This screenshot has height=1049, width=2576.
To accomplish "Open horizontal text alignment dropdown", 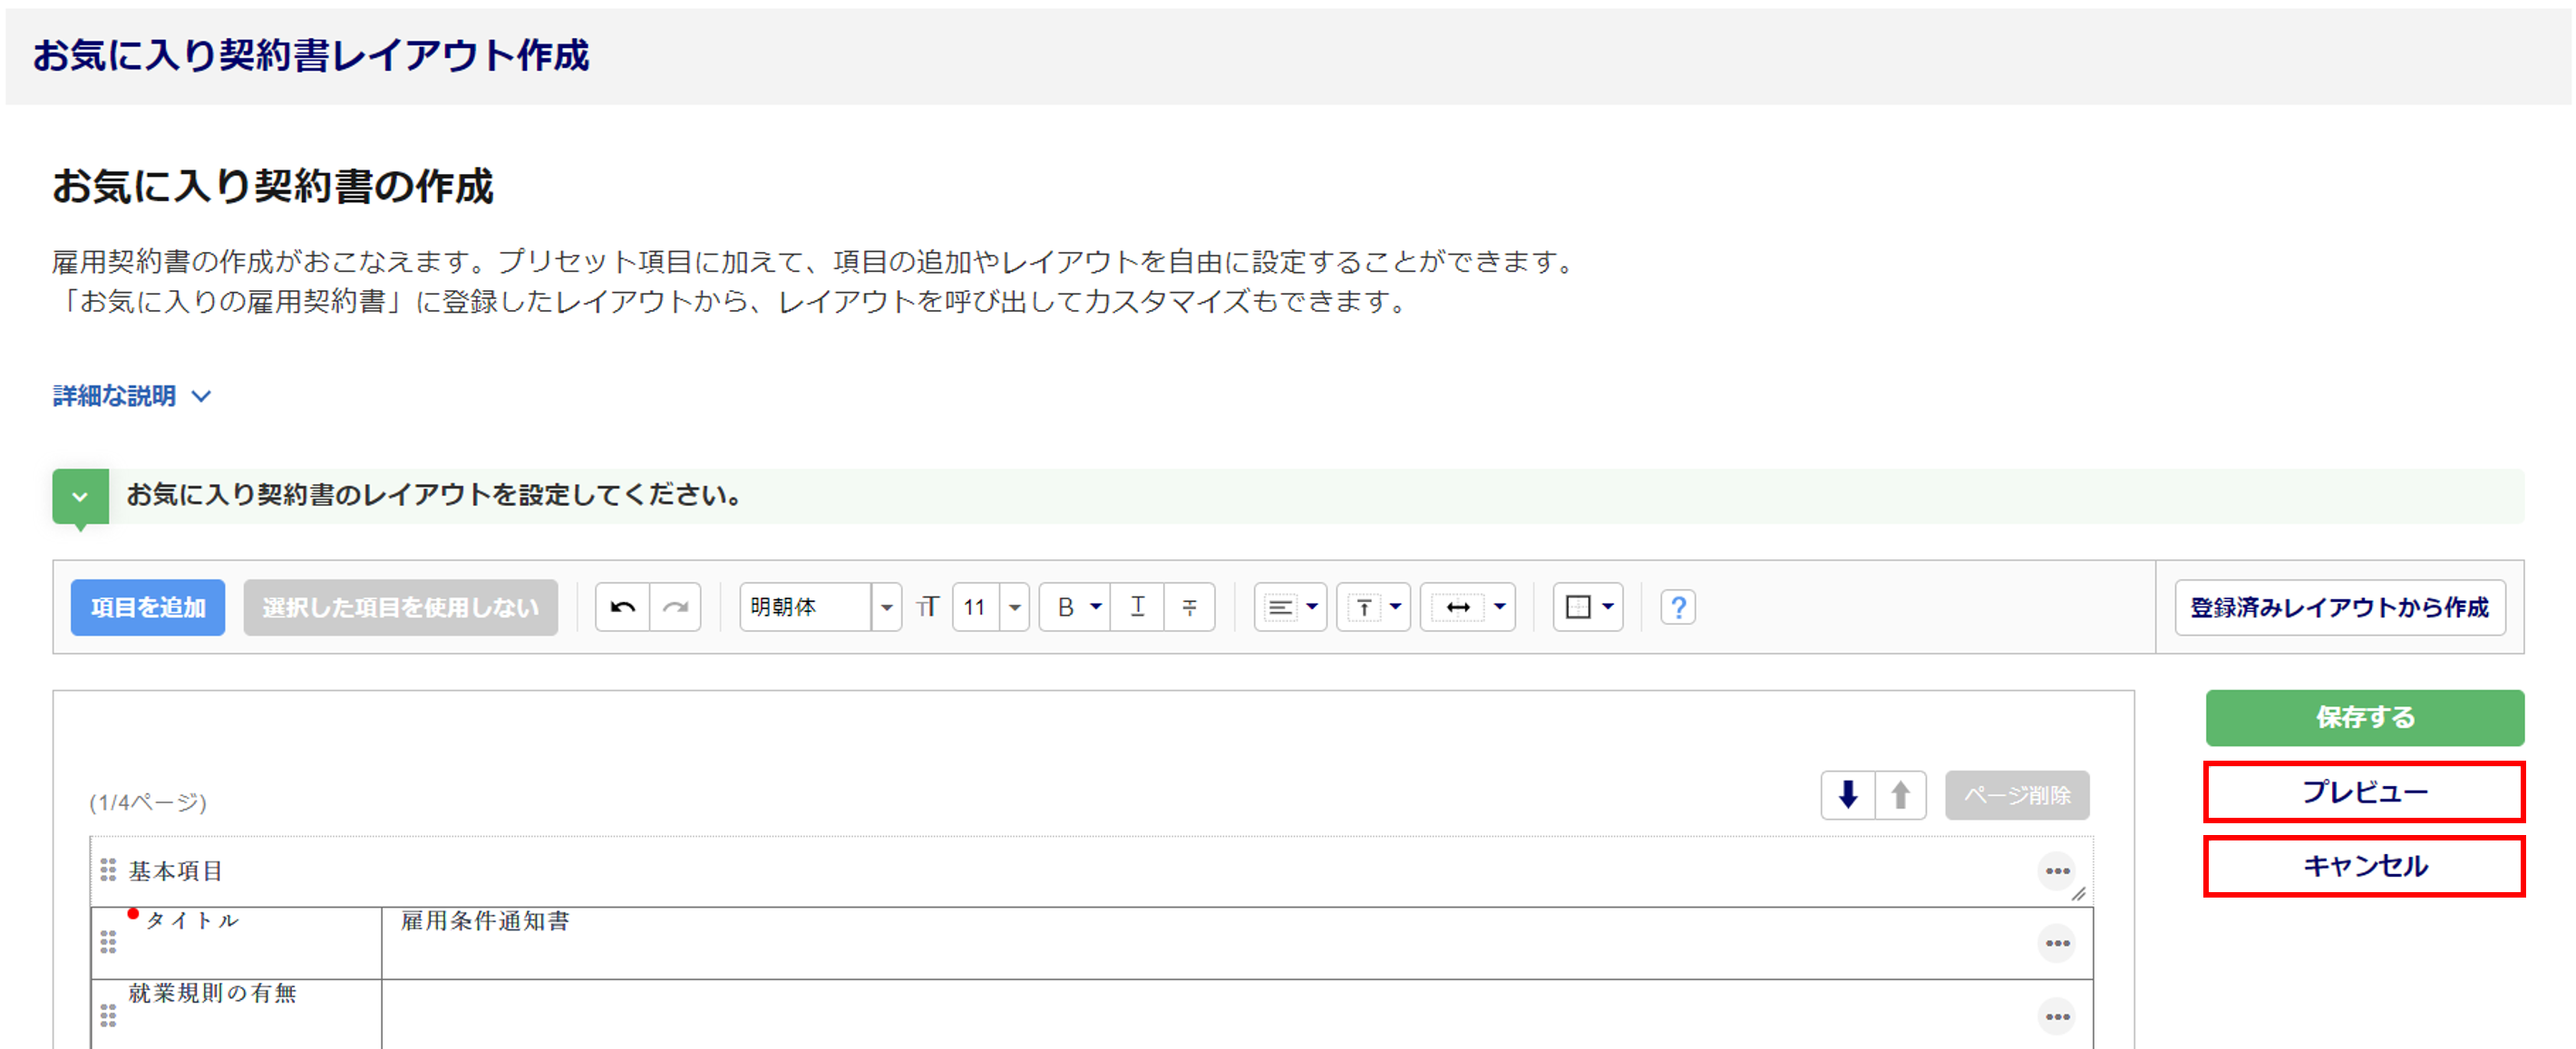I will click(x=1290, y=607).
